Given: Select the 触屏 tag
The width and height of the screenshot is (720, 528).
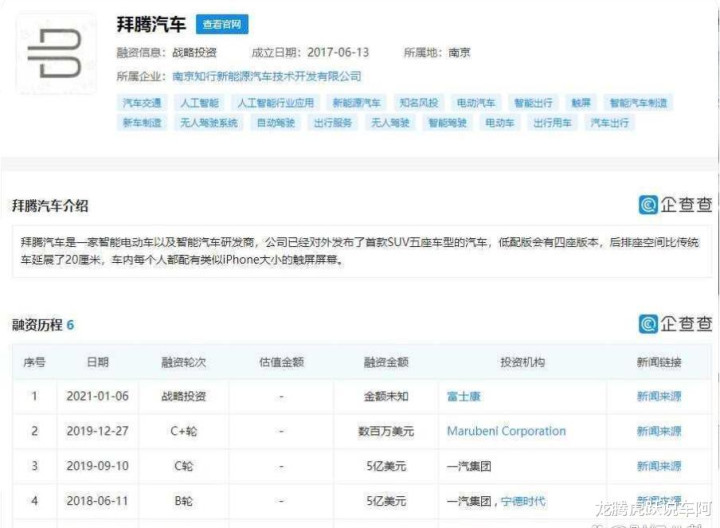Looking at the screenshot, I should 581,103.
